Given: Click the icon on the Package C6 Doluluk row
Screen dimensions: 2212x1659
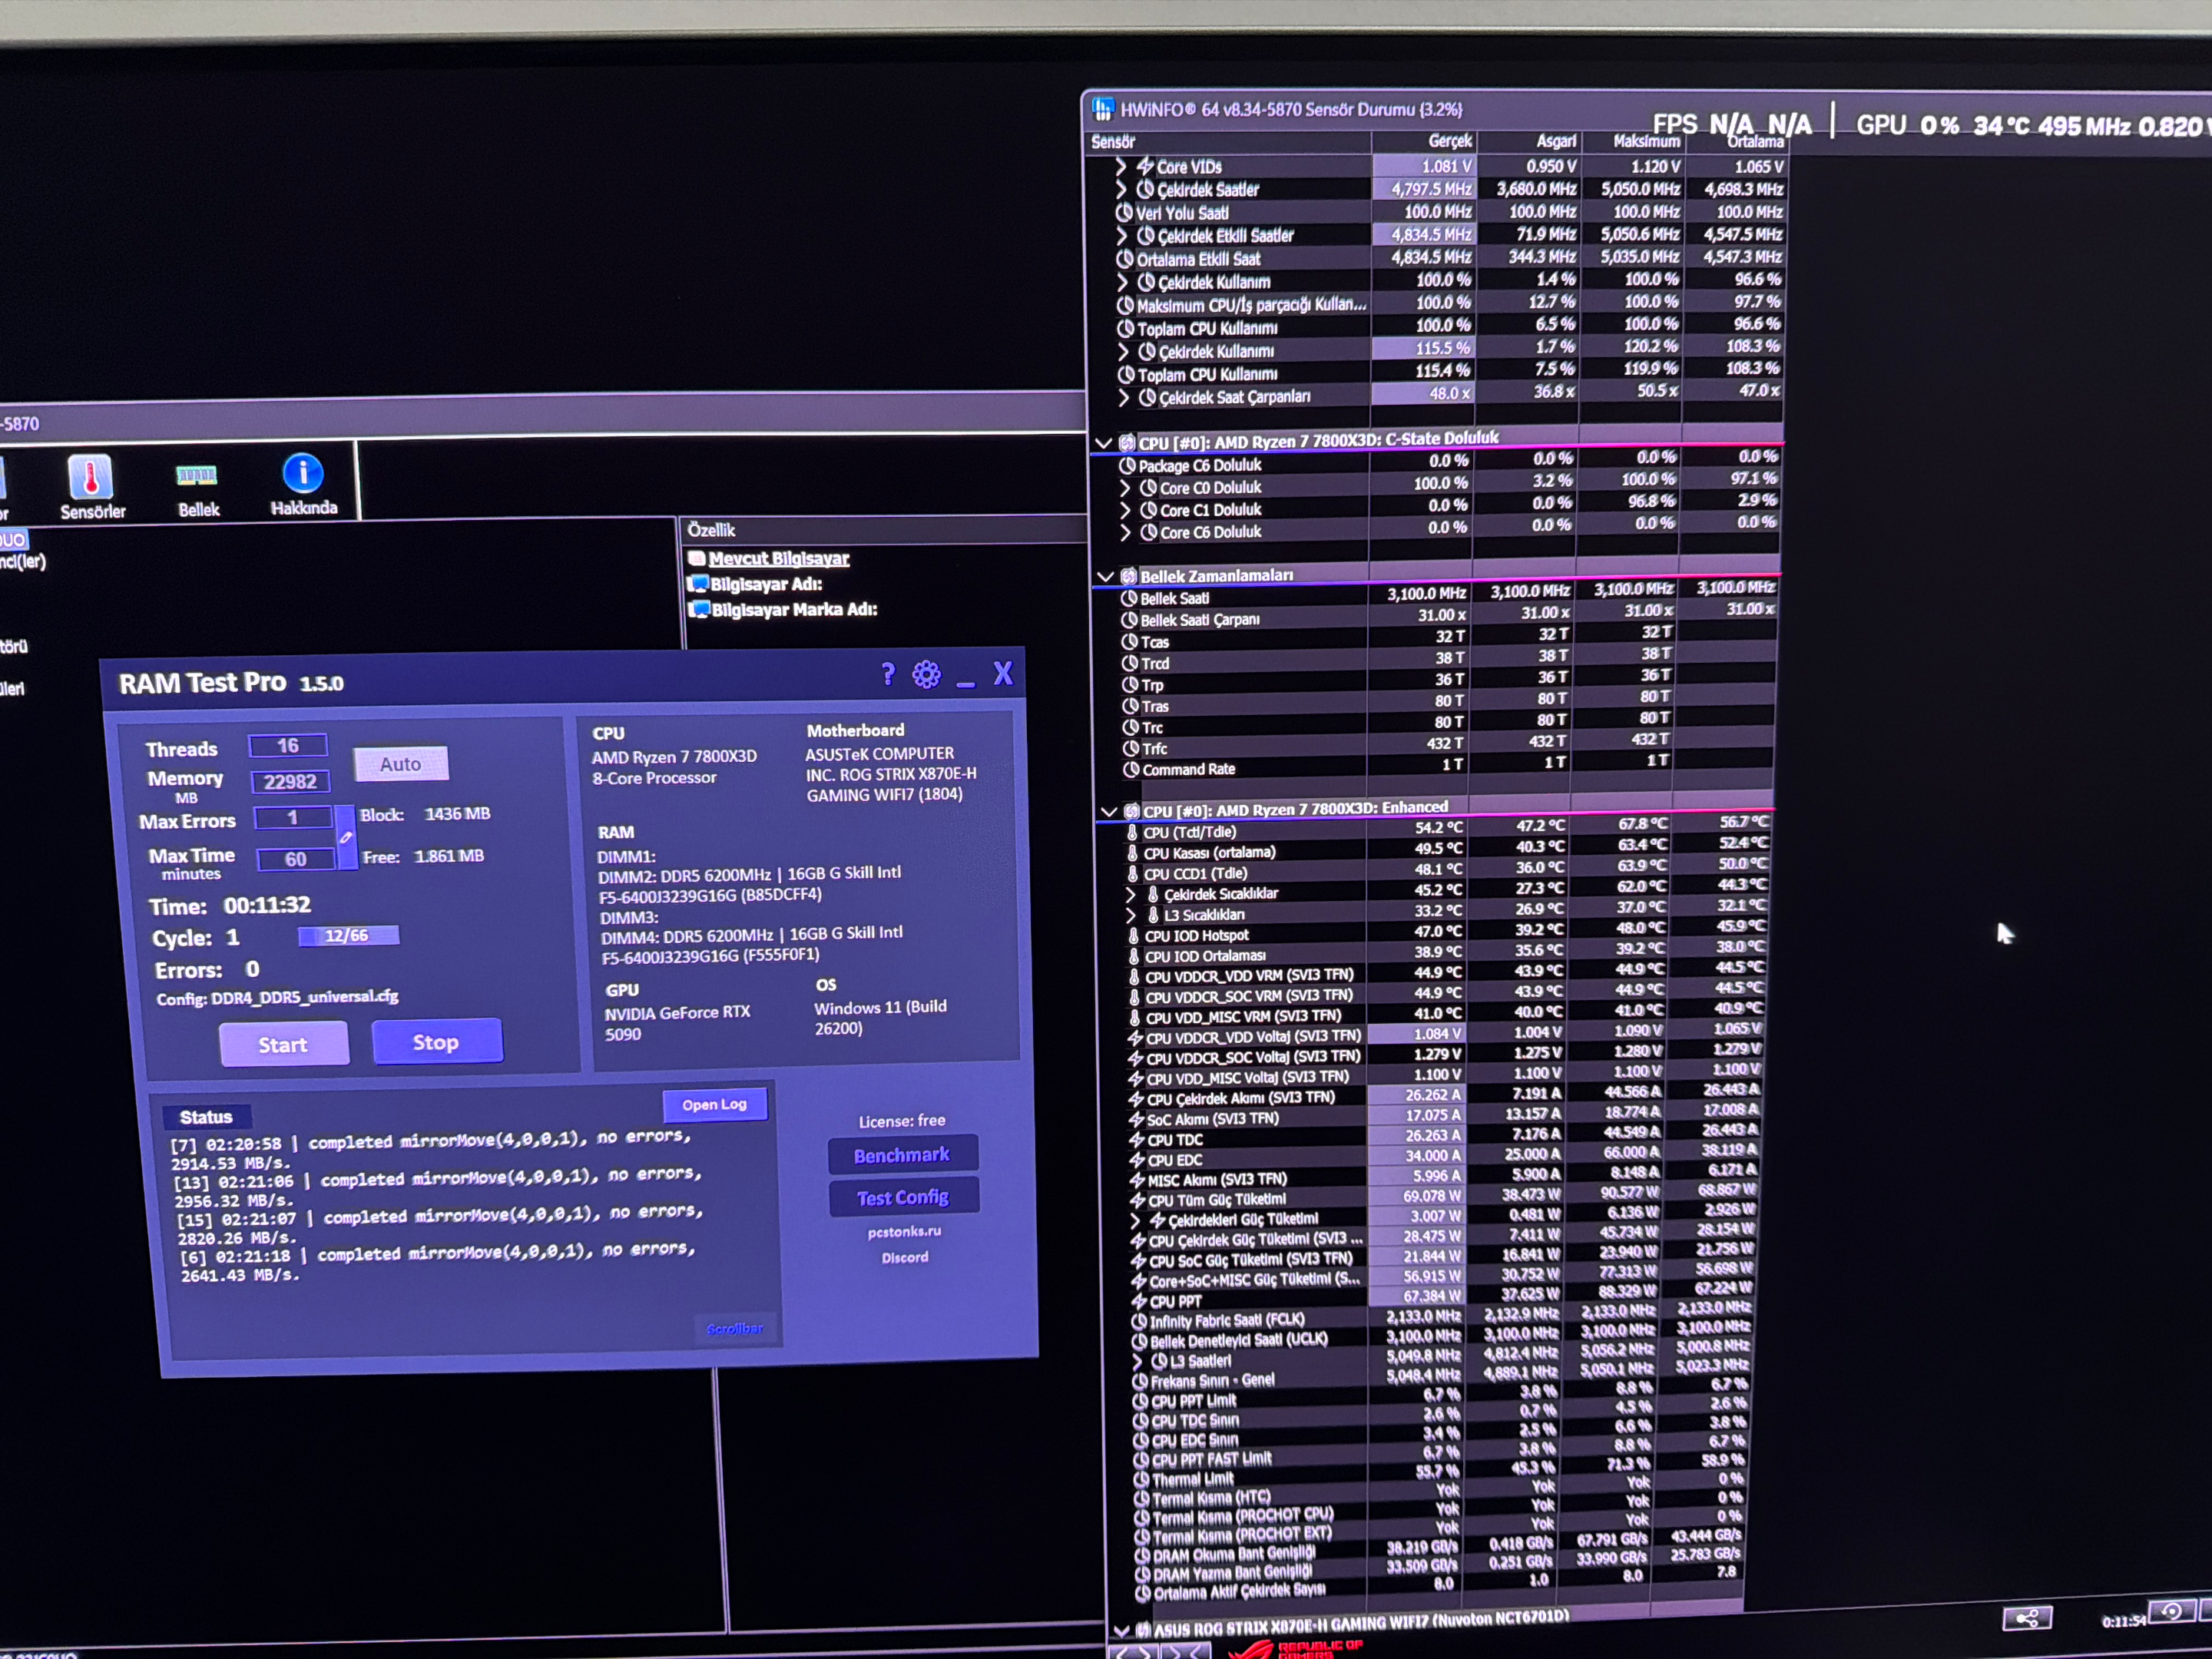Looking at the screenshot, I should point(1127,466).
